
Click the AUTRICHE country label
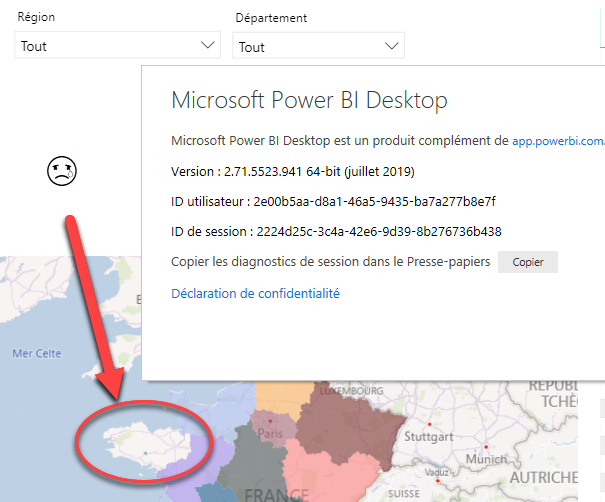pos(544,478)
